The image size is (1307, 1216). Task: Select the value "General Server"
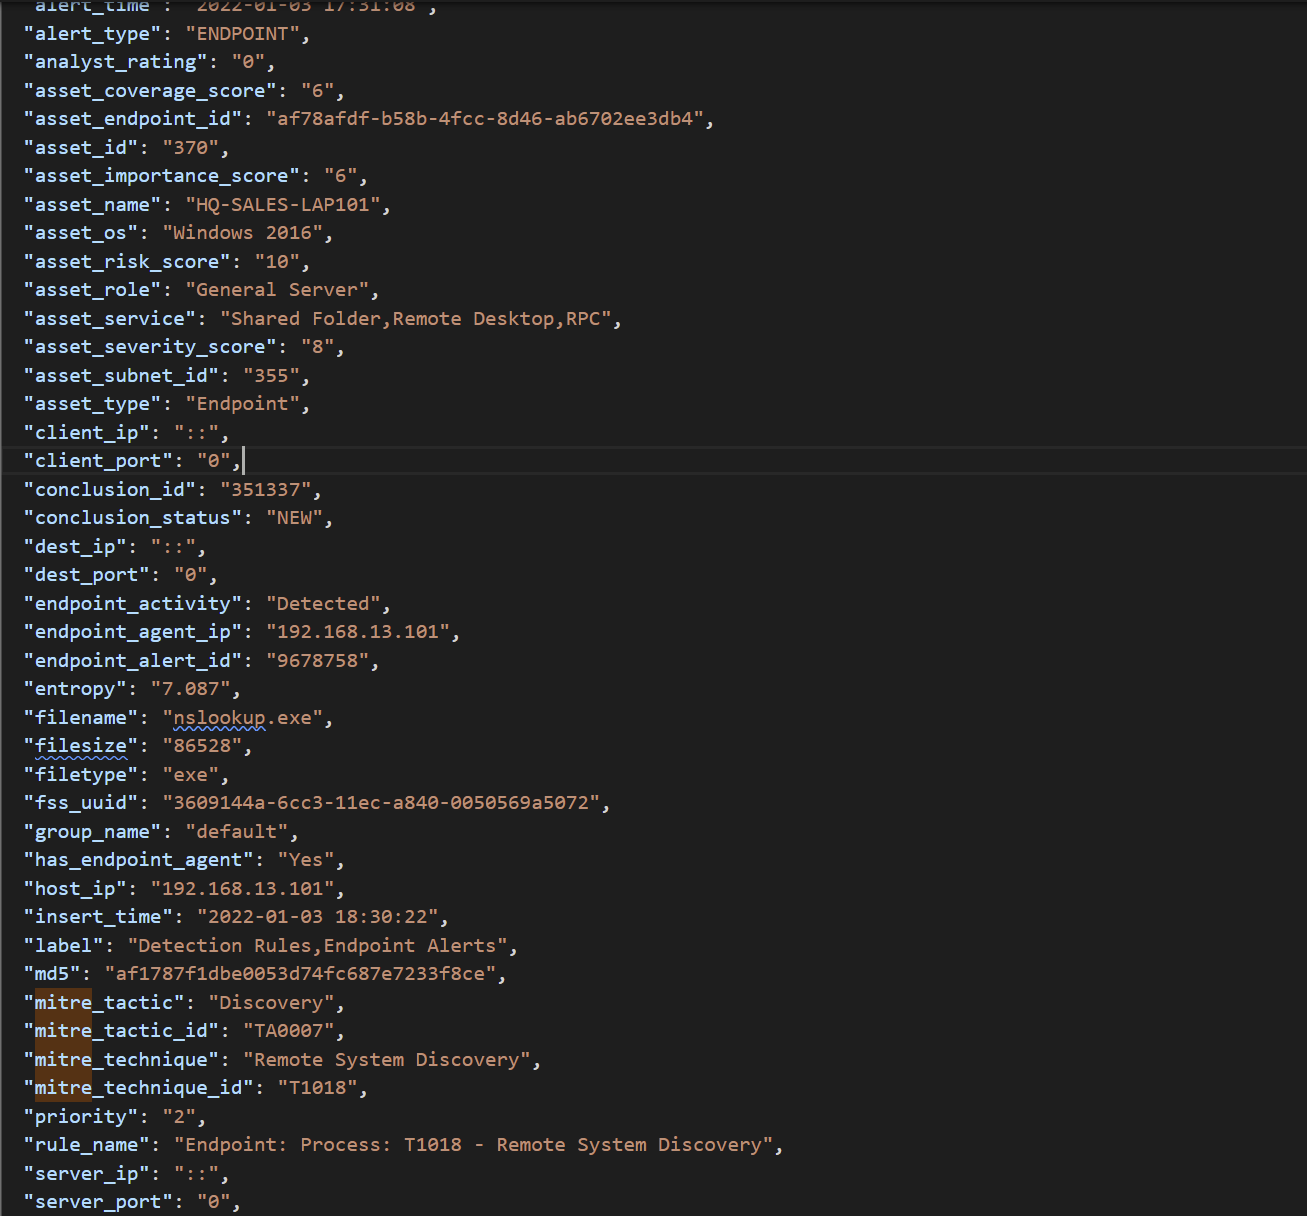tap(277, 290)
